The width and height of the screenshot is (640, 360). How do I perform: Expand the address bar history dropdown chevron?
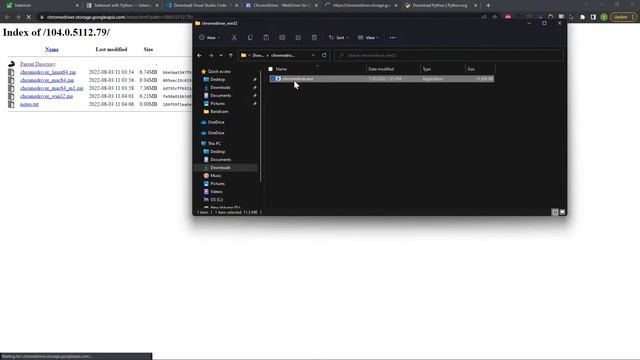313,56
